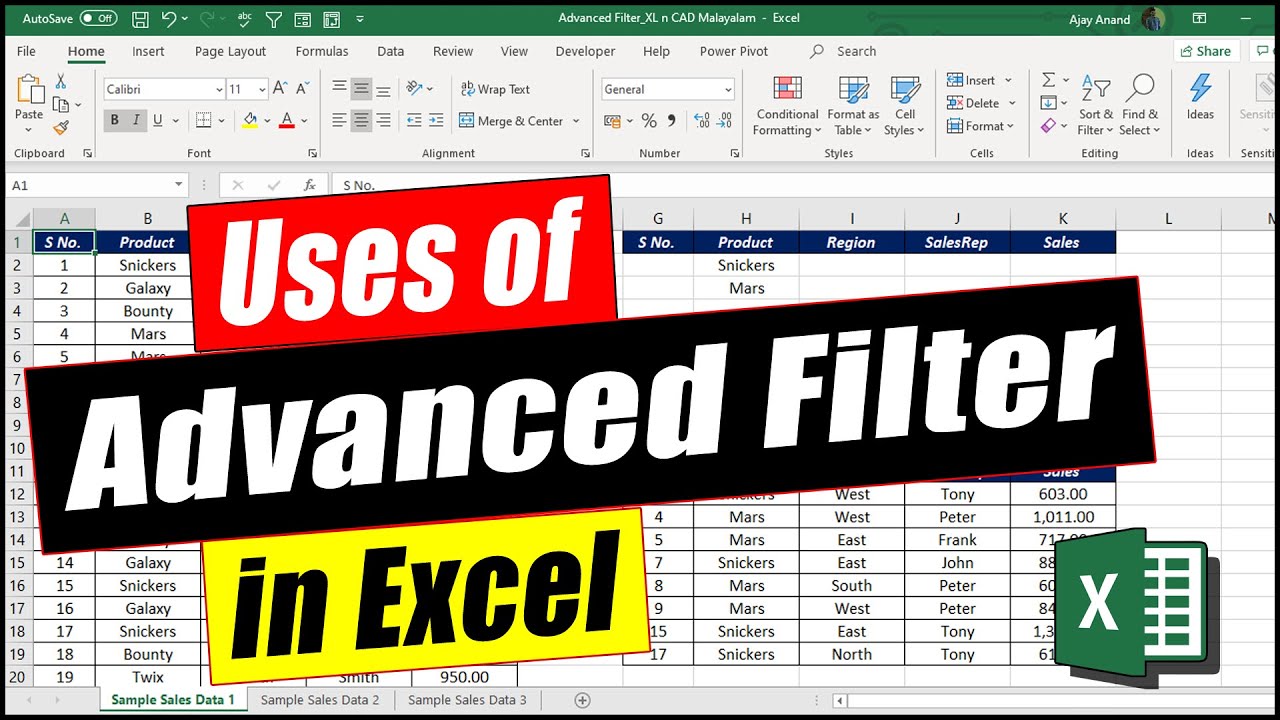The width and height of the screenshot is (1280, 720).
Task: Open Customize Quick Access Toolbar arrow
Action: pyautogui.click(x=360, y=19)
